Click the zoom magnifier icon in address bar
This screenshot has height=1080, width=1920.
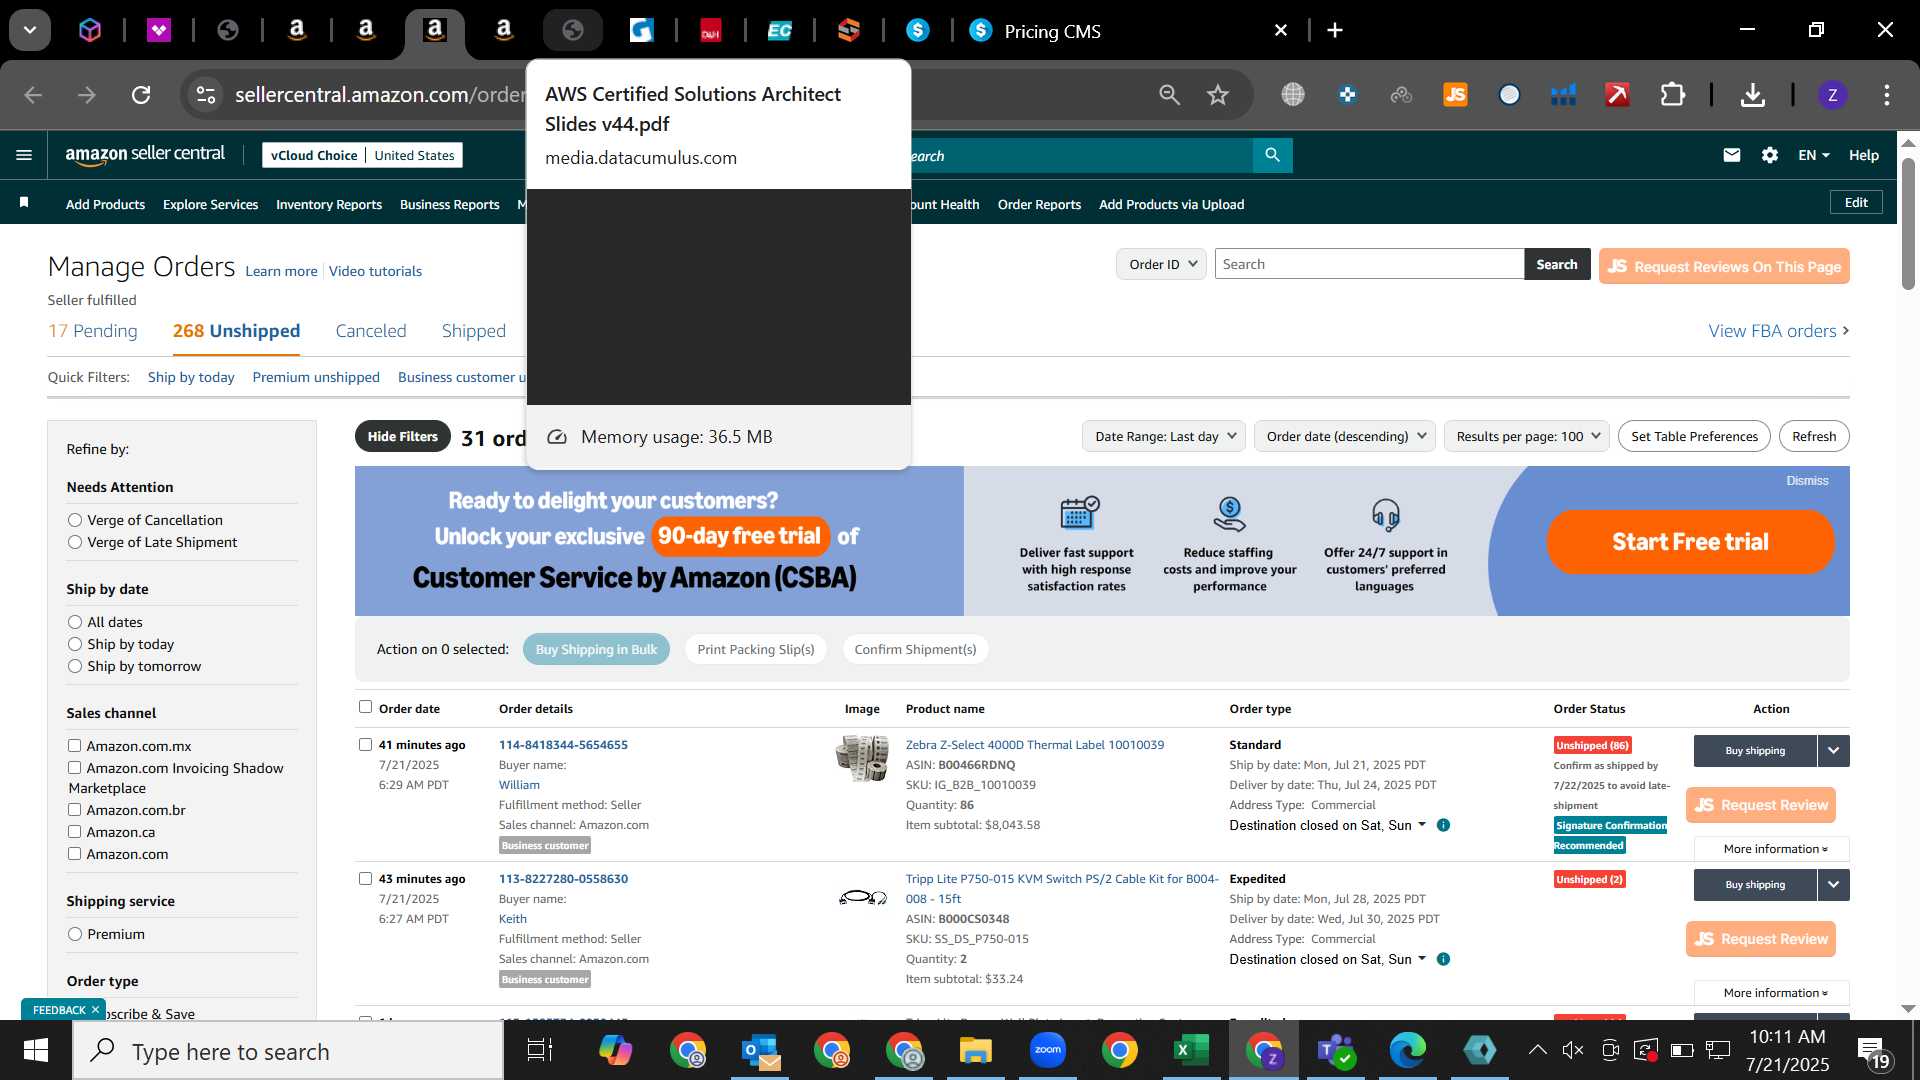click(x=1169, y=95)
